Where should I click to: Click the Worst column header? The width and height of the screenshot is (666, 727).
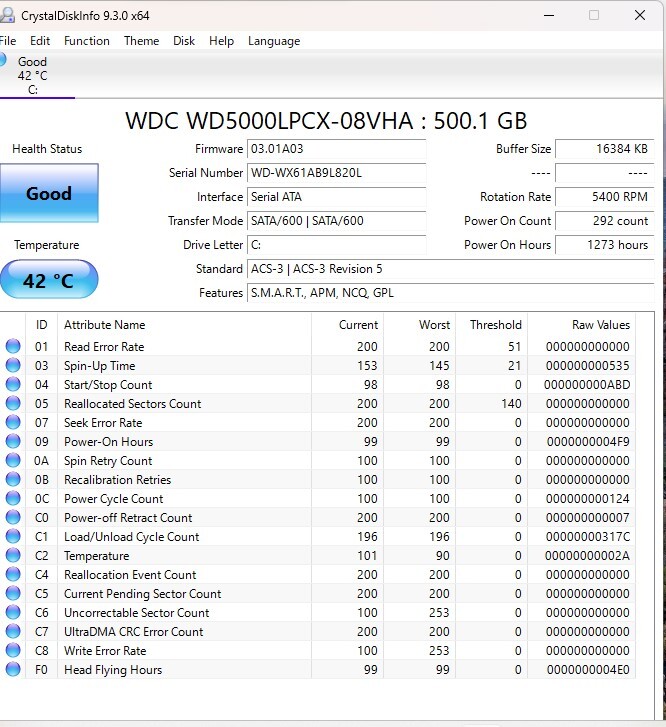click(420, 325)
